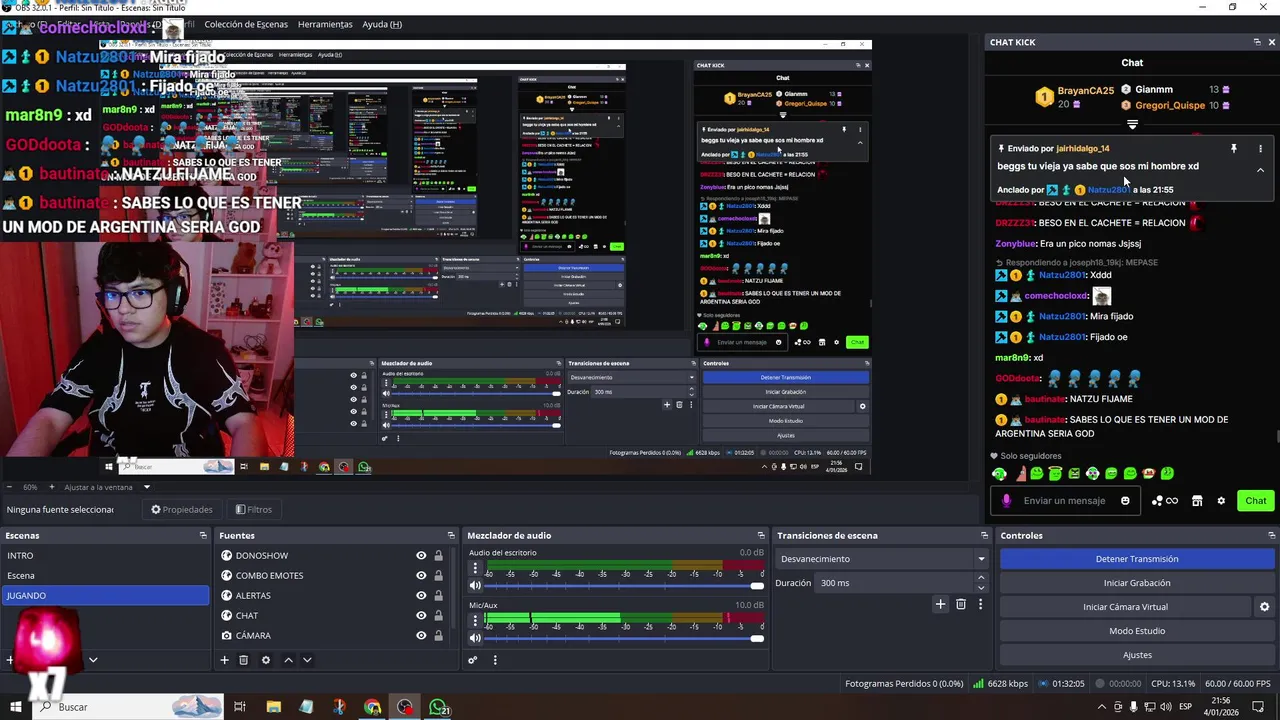1280x720 pixels.
Task: Open preview zoom scaling dropdown arrow
Action: click(147, 487)
